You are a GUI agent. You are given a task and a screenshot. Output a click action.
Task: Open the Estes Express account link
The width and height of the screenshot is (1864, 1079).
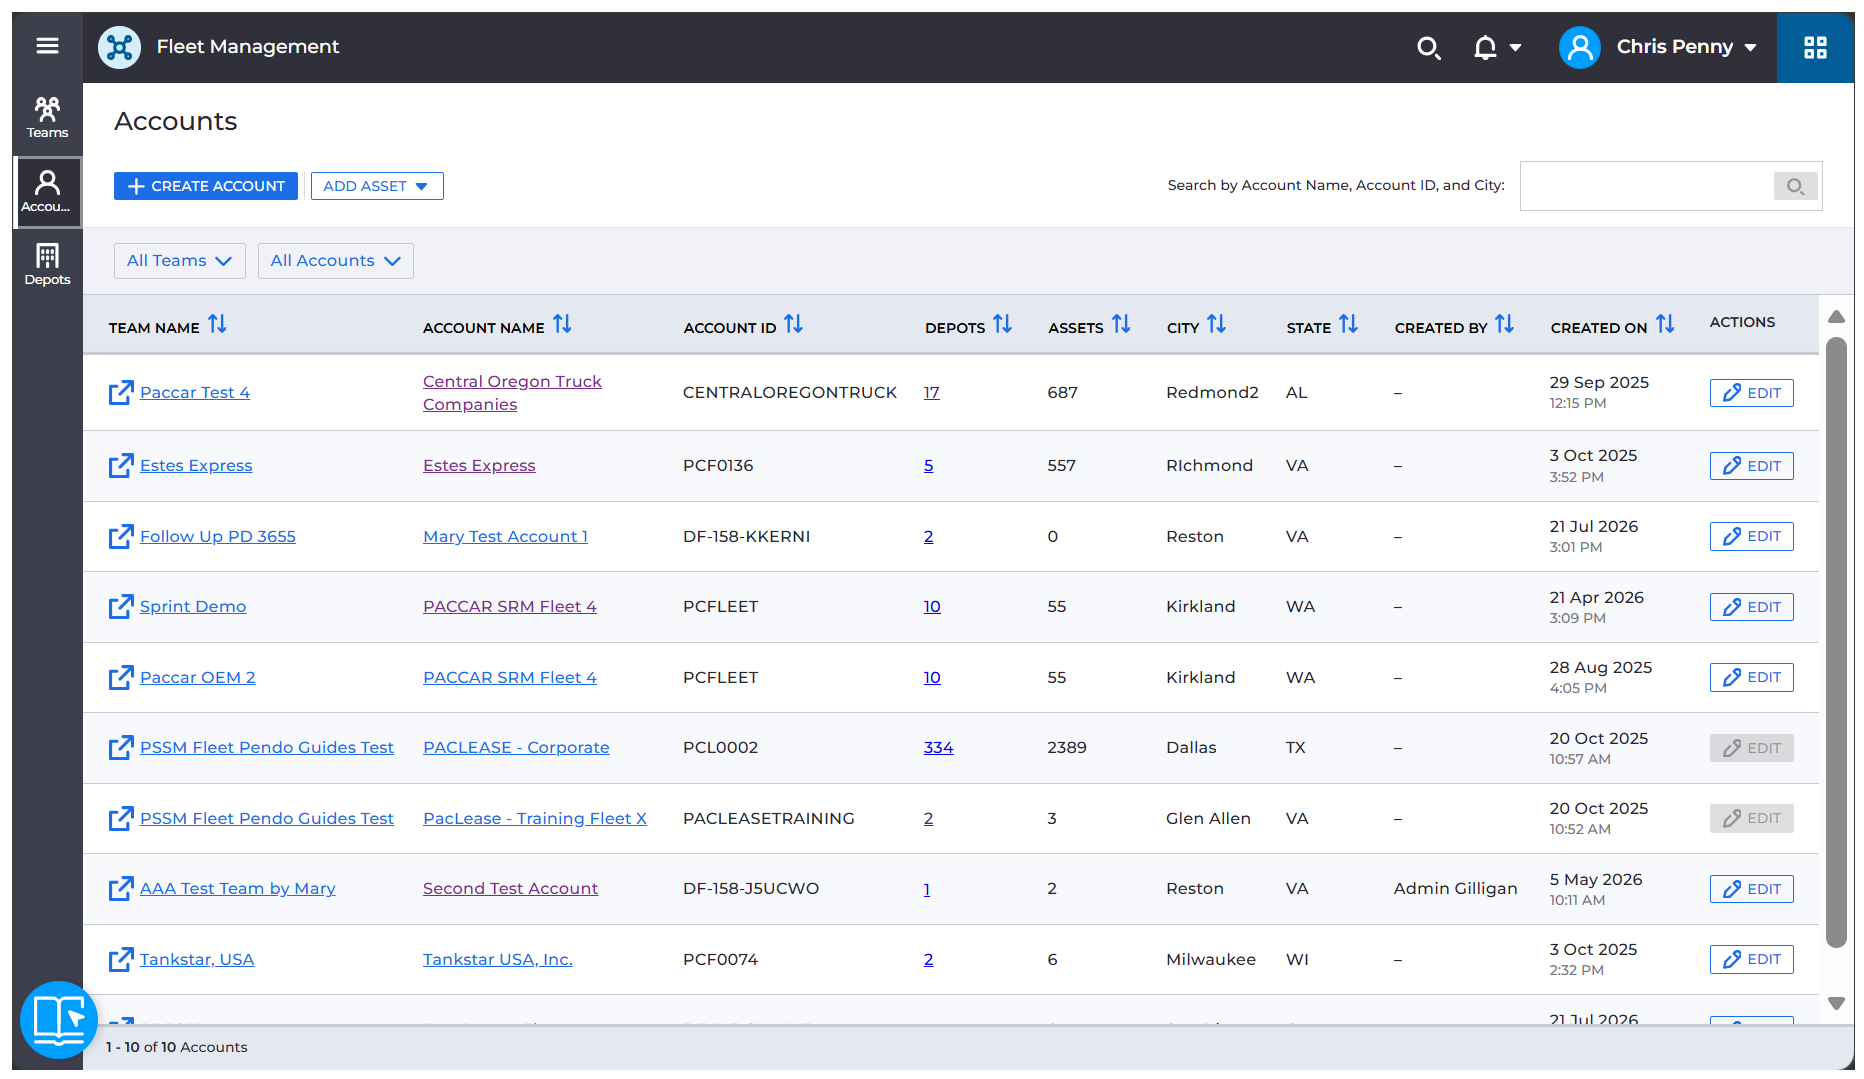coord(479,466)
